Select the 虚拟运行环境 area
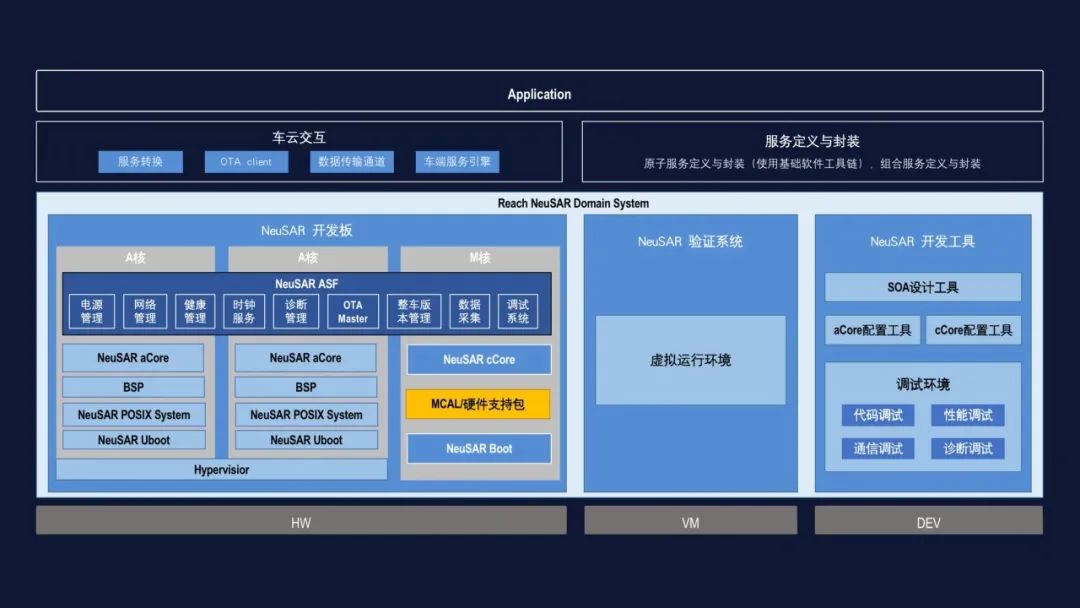 (690, 360)
